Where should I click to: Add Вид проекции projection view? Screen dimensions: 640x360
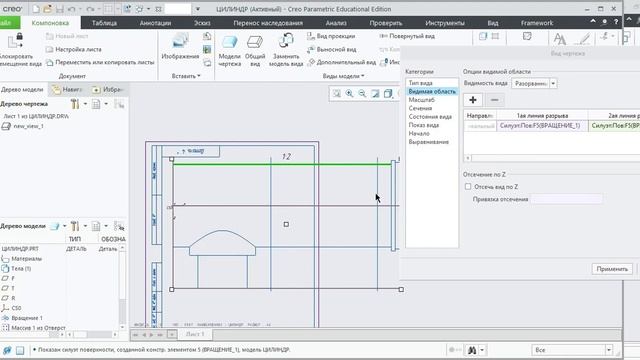pos(331,36)
